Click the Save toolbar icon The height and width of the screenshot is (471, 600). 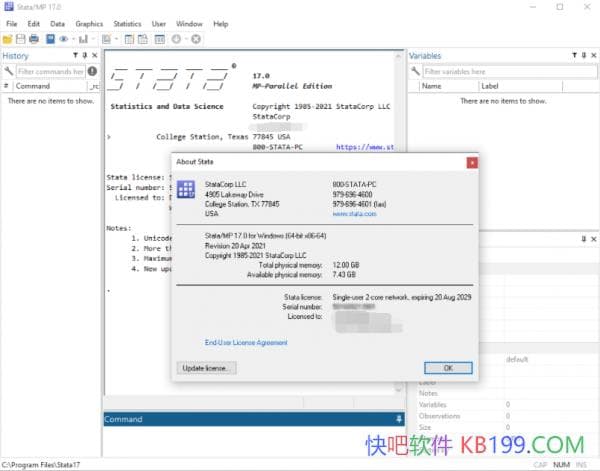coord(21,39)
